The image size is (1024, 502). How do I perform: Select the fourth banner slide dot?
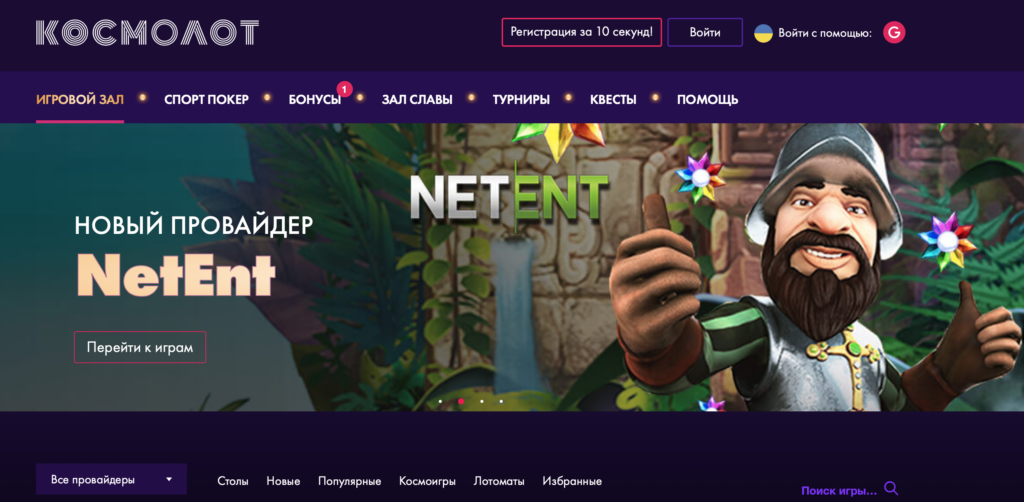501,401
